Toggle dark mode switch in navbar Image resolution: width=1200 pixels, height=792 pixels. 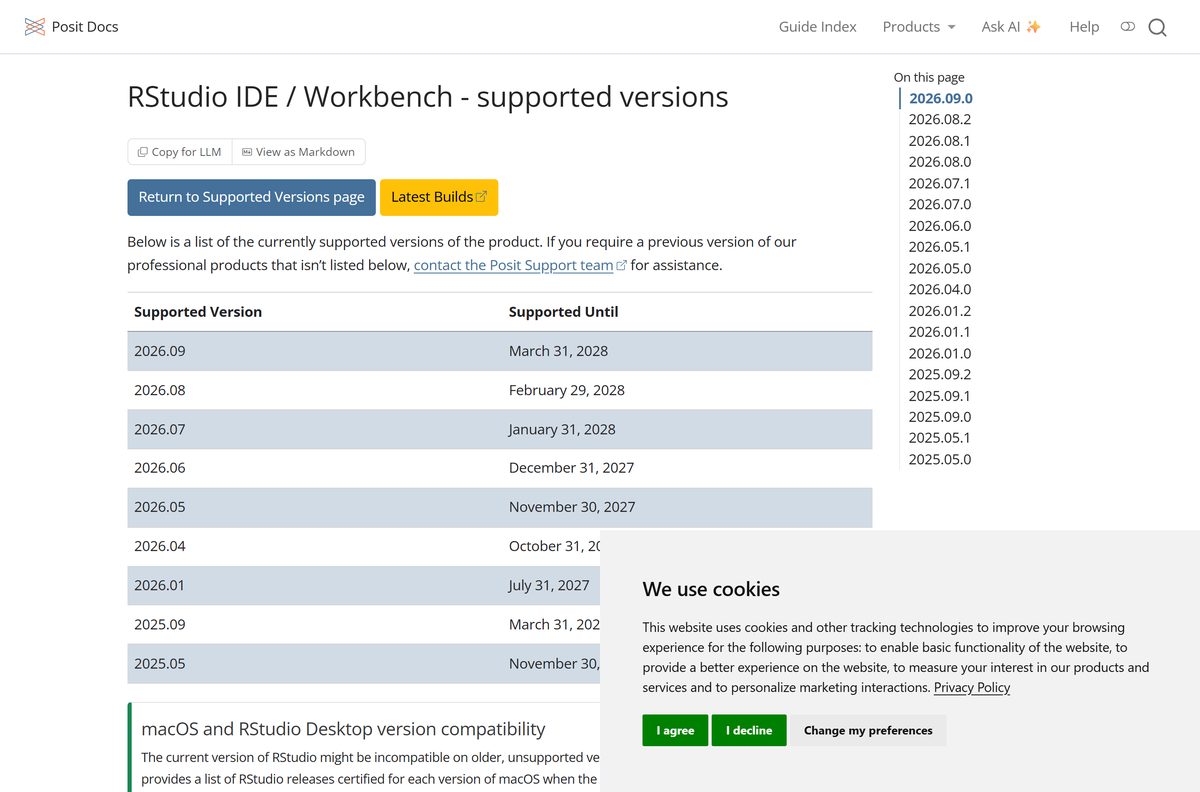[x=1128, y=27]
